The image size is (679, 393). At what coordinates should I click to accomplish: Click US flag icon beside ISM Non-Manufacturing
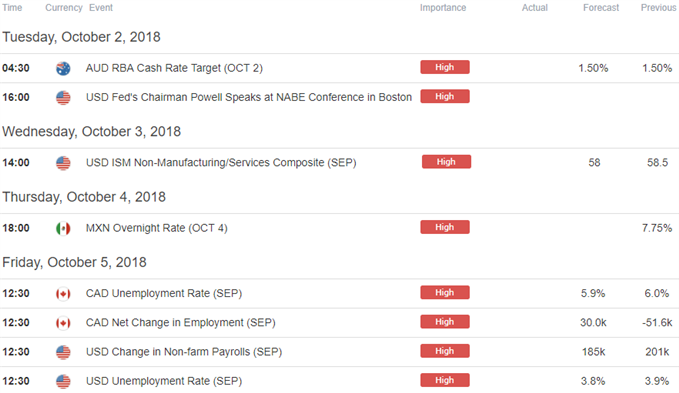pos(63,163)
